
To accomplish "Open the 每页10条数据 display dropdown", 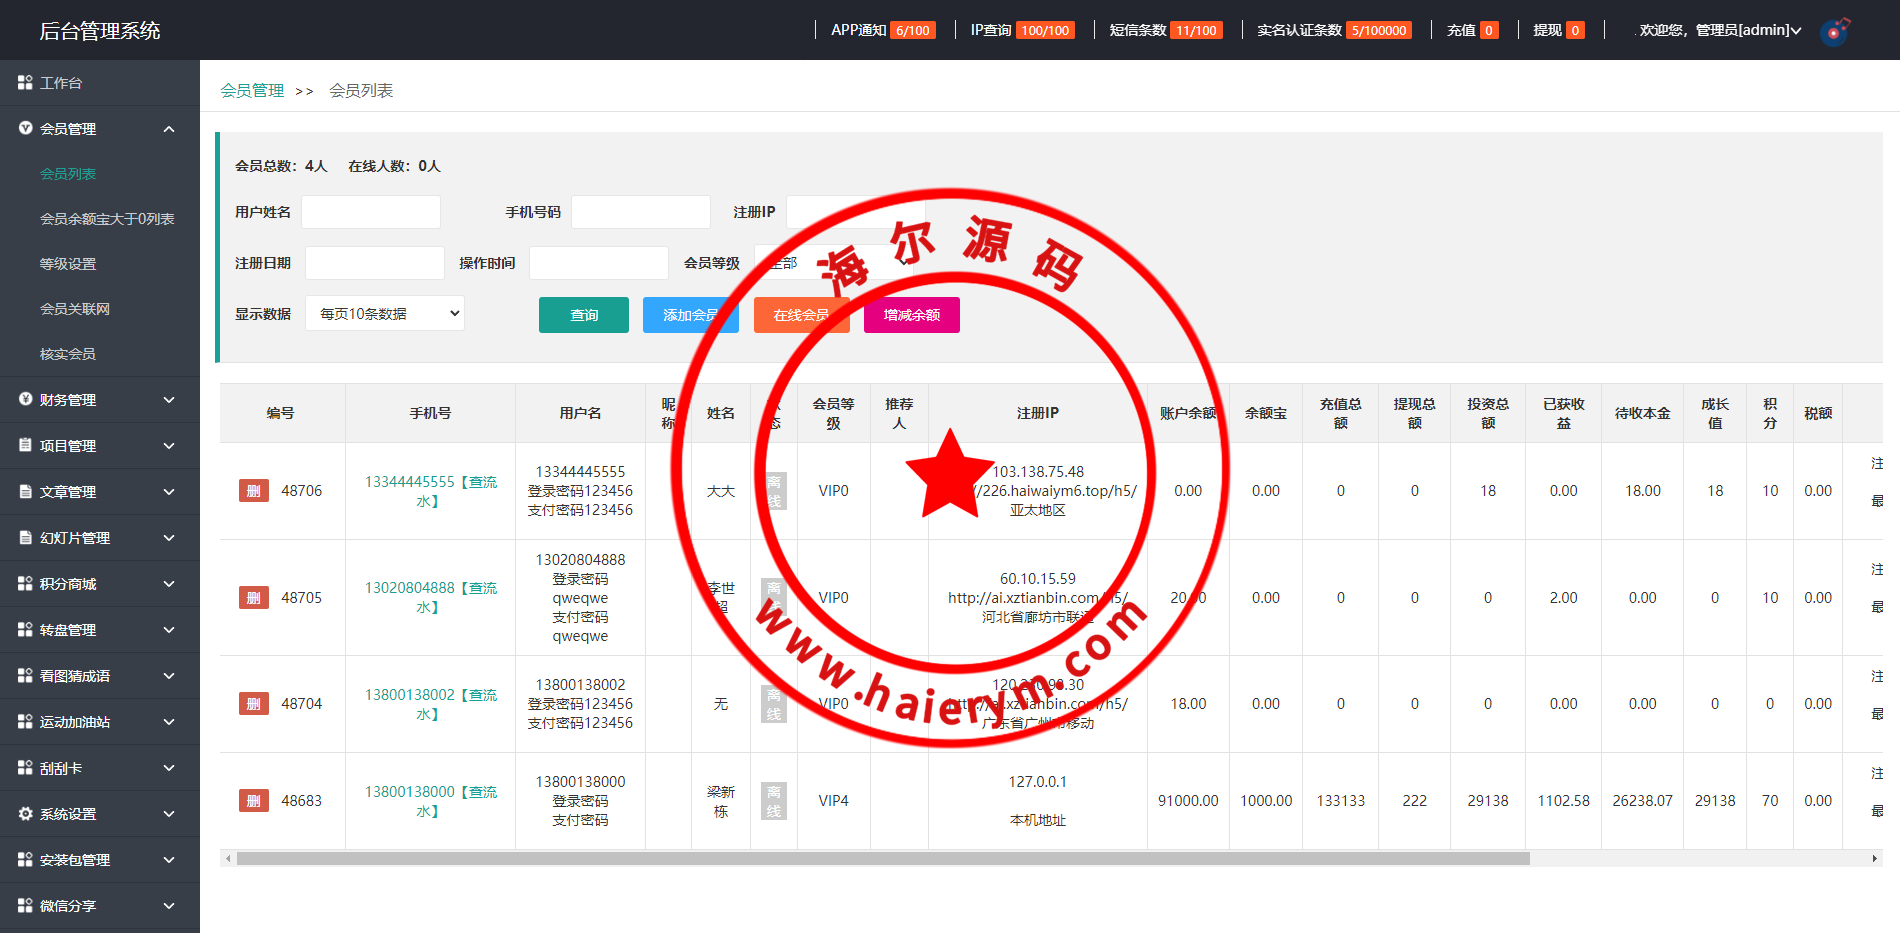I will [x=385, y=314].
